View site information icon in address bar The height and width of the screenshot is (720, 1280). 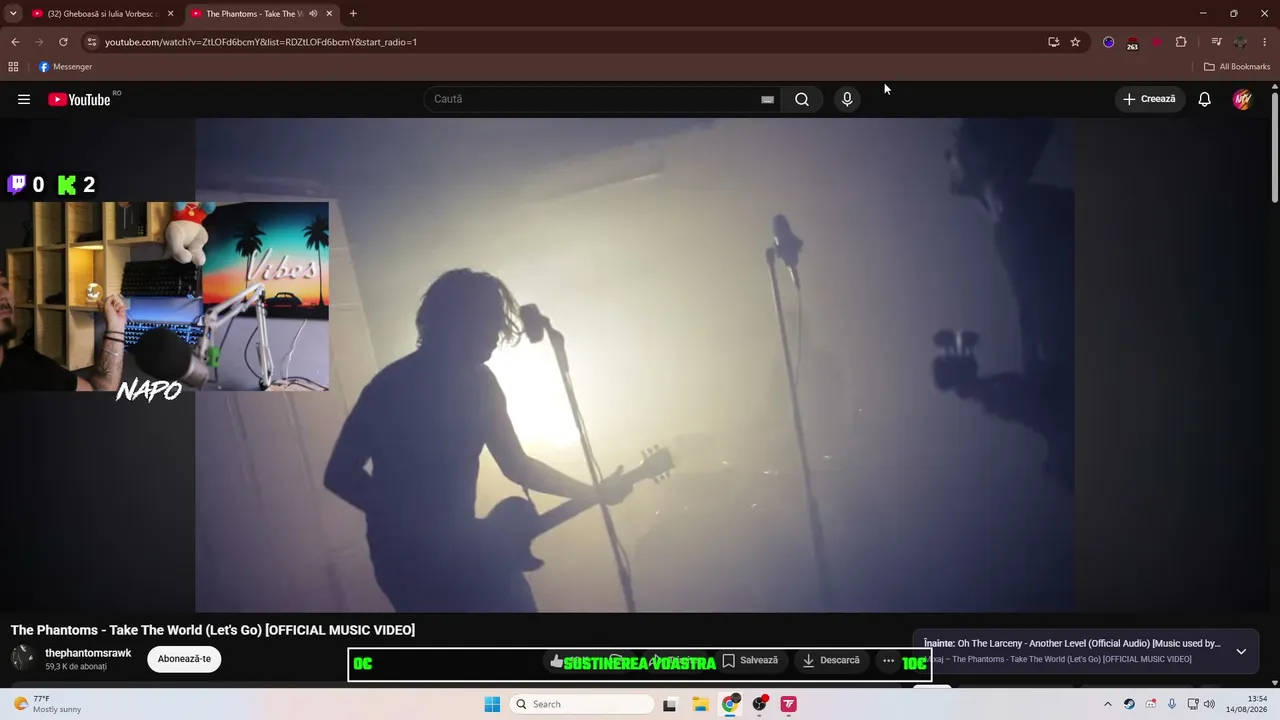pyautogui.click(x=91, y=42)
